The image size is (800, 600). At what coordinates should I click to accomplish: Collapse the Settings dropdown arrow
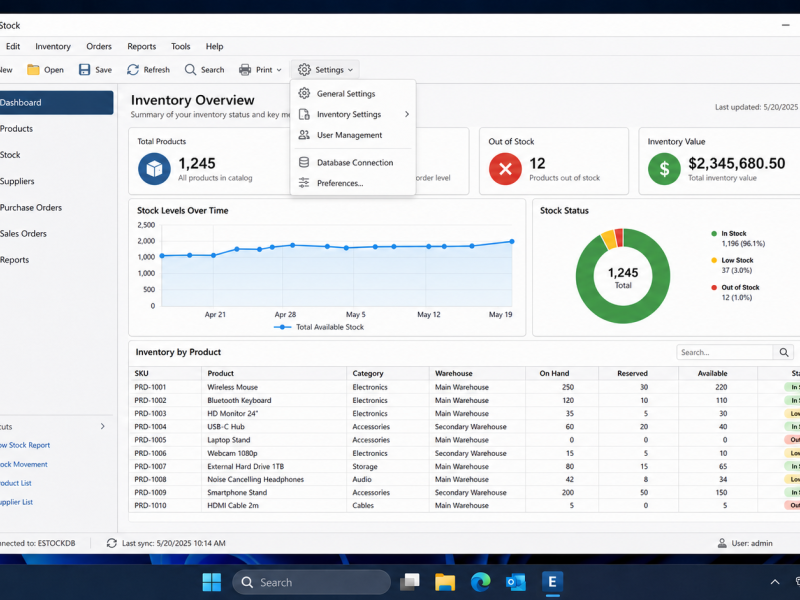pos(351,70)
